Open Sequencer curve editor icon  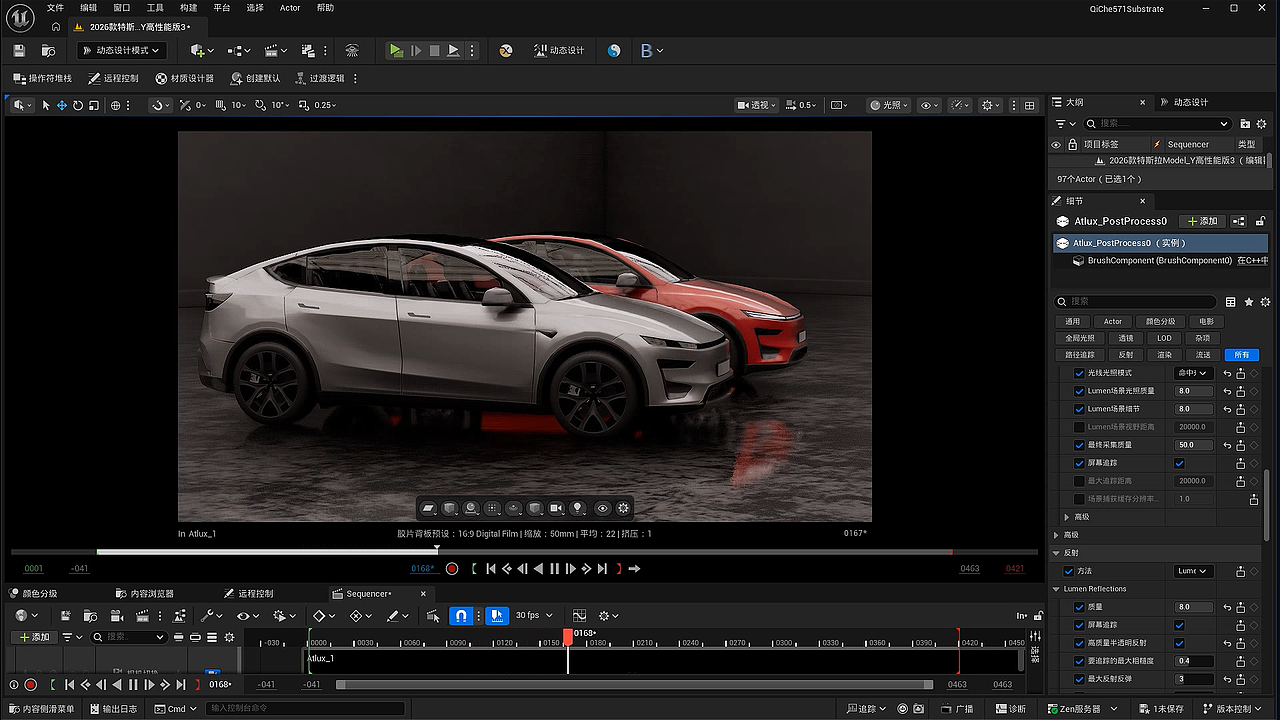[x=579, y=616]
